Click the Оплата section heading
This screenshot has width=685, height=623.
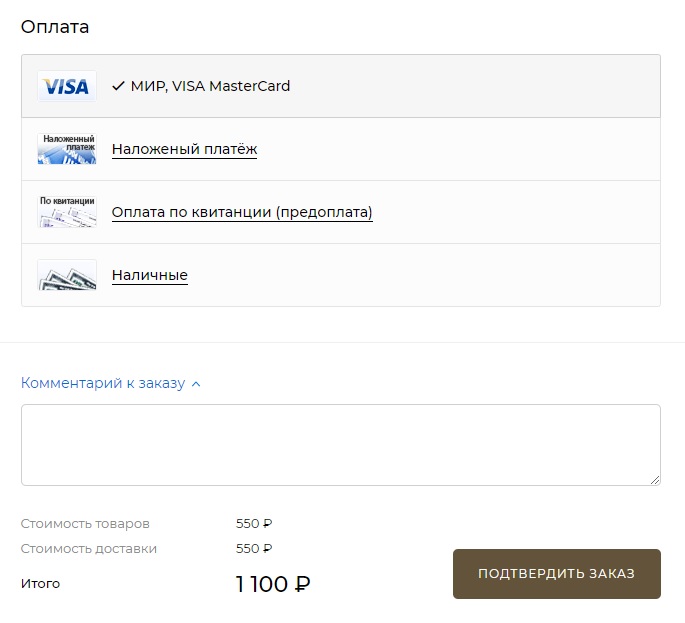[55, 27]
